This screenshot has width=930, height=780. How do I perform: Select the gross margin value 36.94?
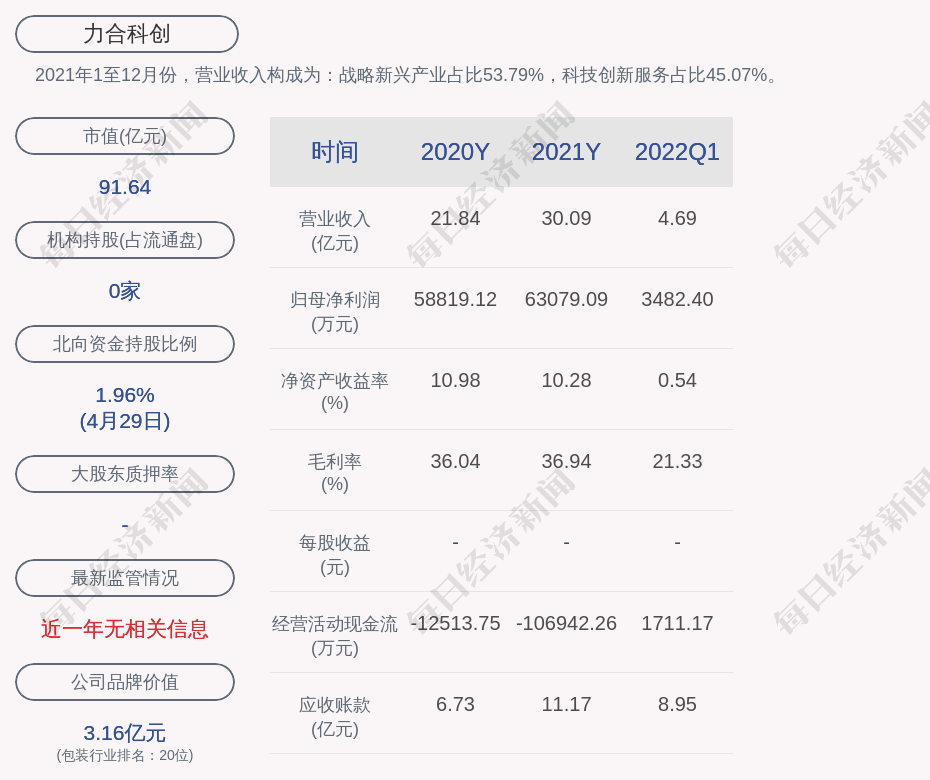(x=566, y=461)
